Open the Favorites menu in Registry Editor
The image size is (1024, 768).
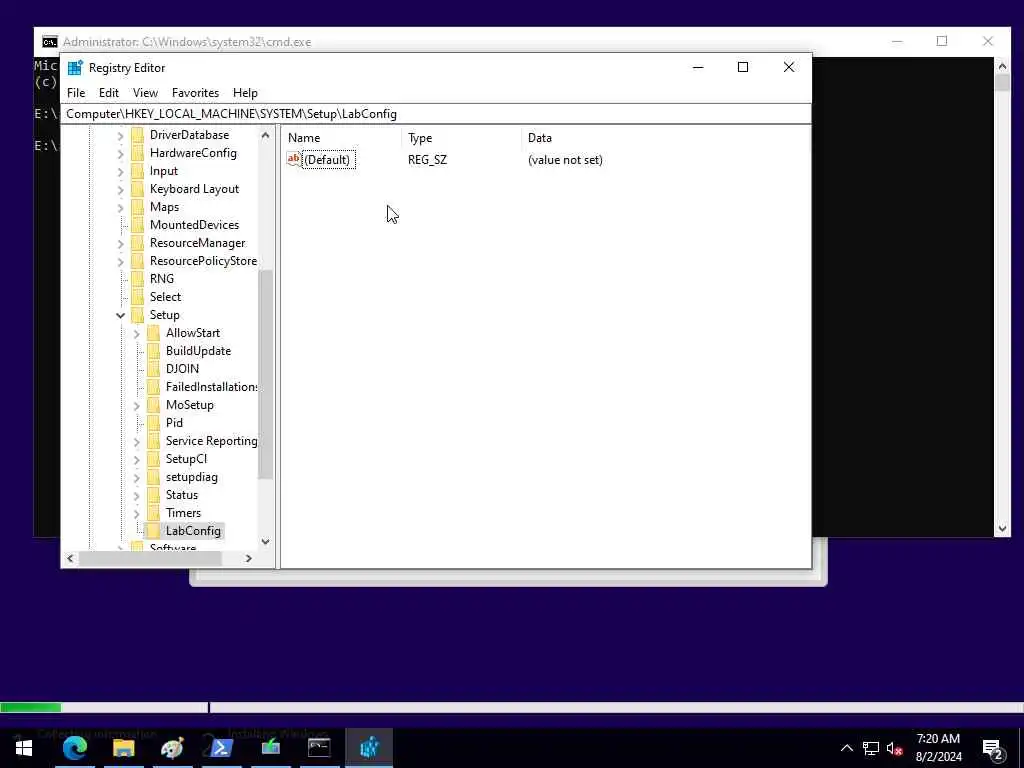coord(195,93)
